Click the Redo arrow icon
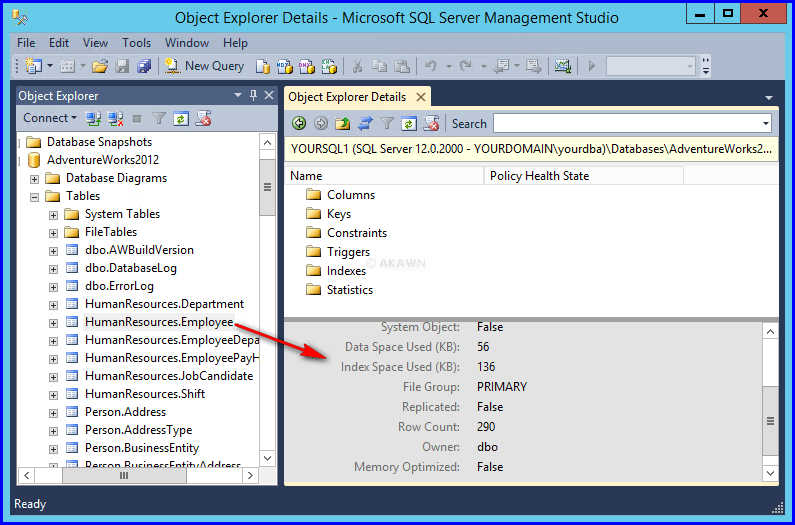The image size is (795, 525). coord(465,66)
